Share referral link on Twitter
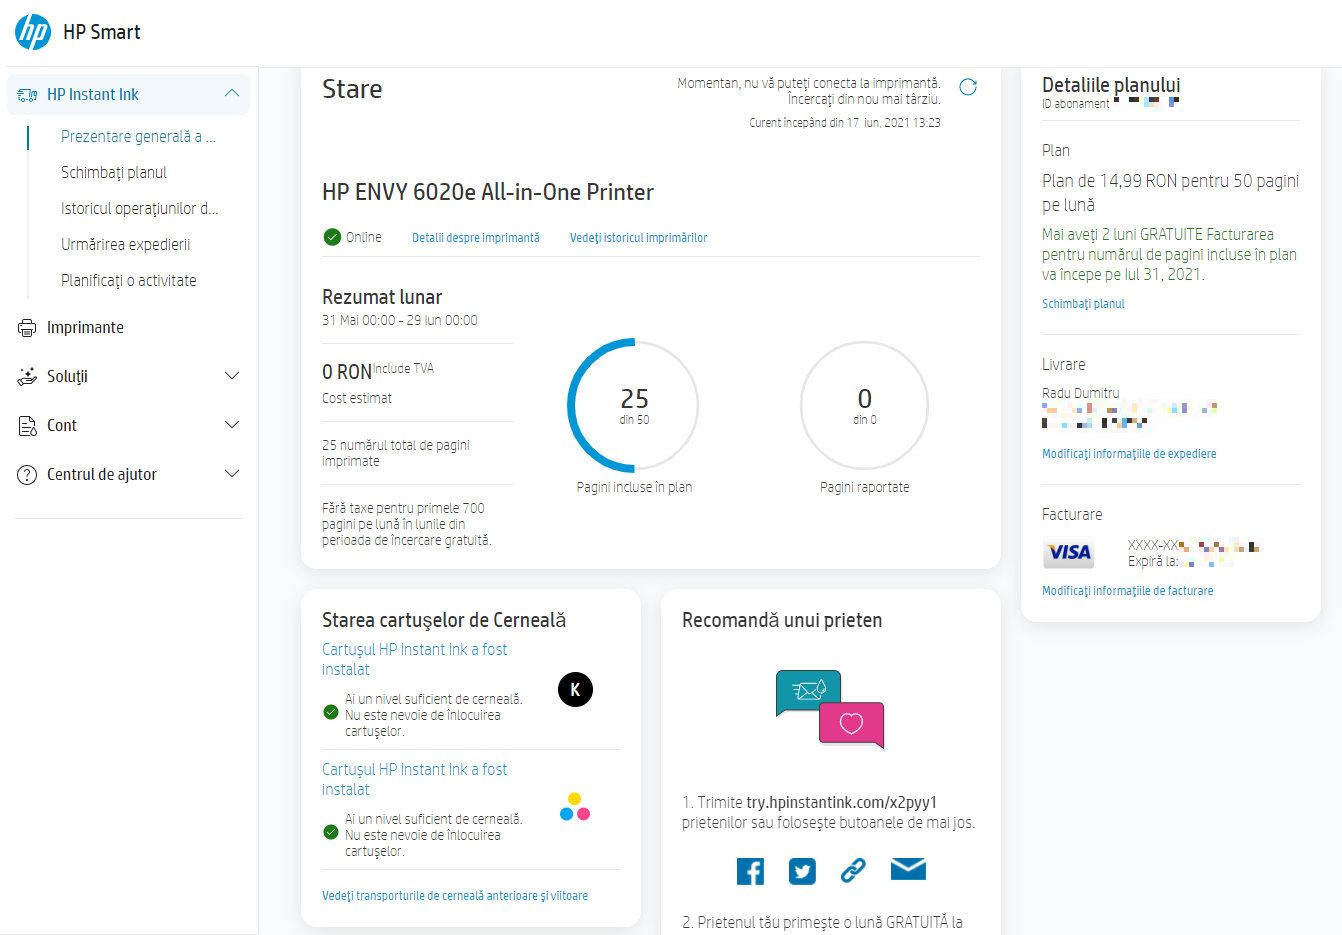This screenshot has height=935, width=1342. (802, 871)
